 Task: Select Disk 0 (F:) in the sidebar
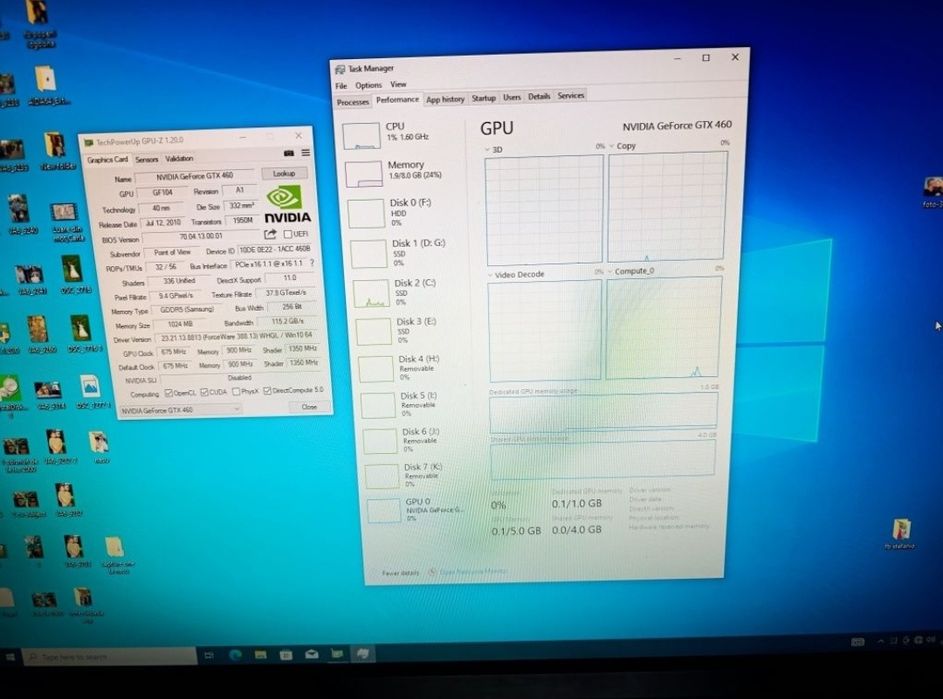click(407, 212)
